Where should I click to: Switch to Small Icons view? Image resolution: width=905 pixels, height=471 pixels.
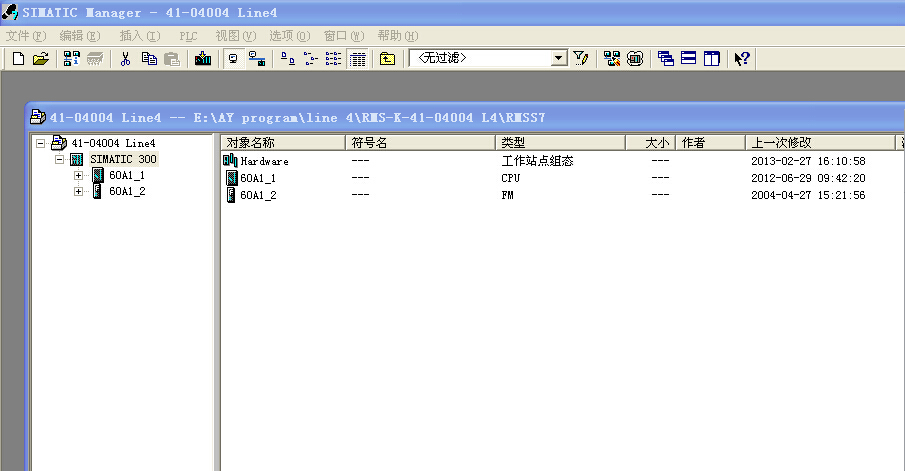coord(311,58)
